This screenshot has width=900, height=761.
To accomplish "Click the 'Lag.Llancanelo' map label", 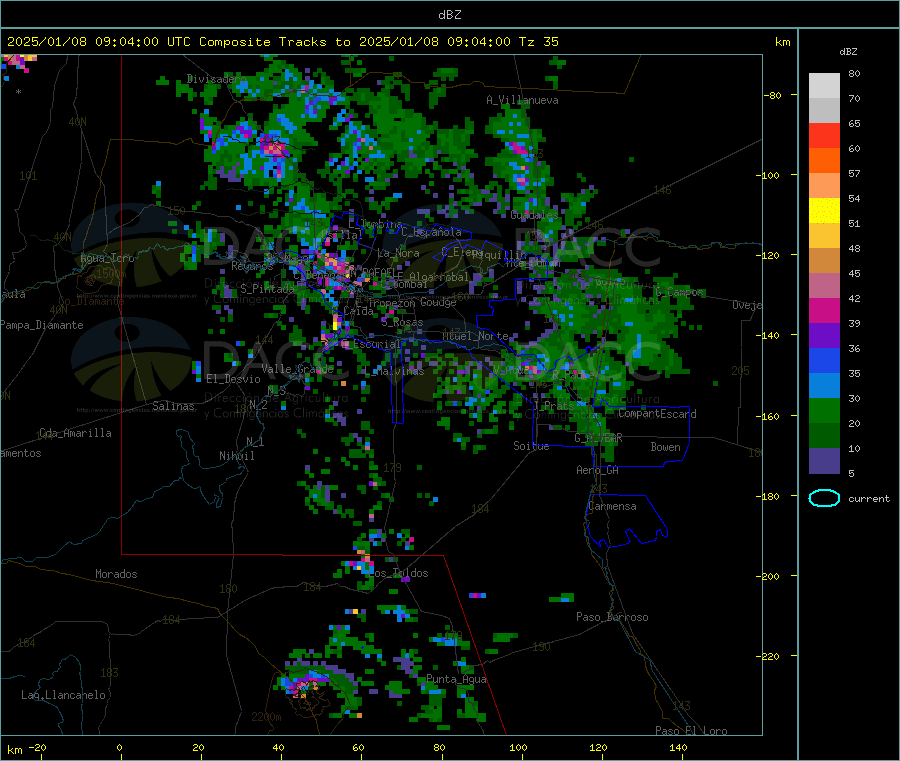I will click(x=63, y=695).
